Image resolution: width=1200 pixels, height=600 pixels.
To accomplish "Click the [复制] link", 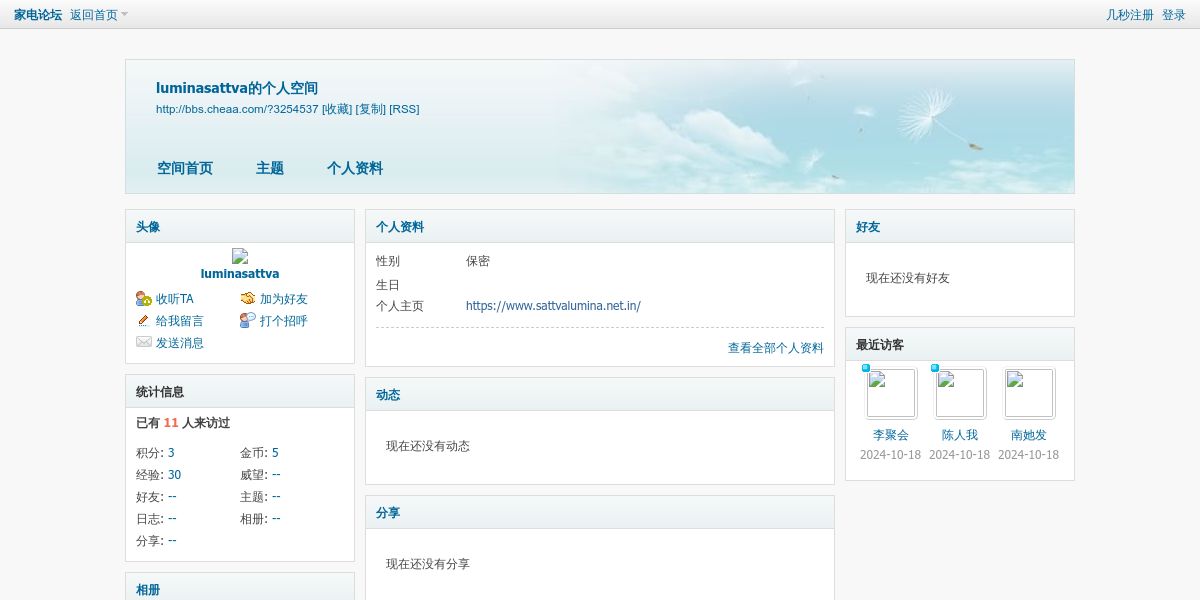I will pyautogui.click(x=371, y=109).
